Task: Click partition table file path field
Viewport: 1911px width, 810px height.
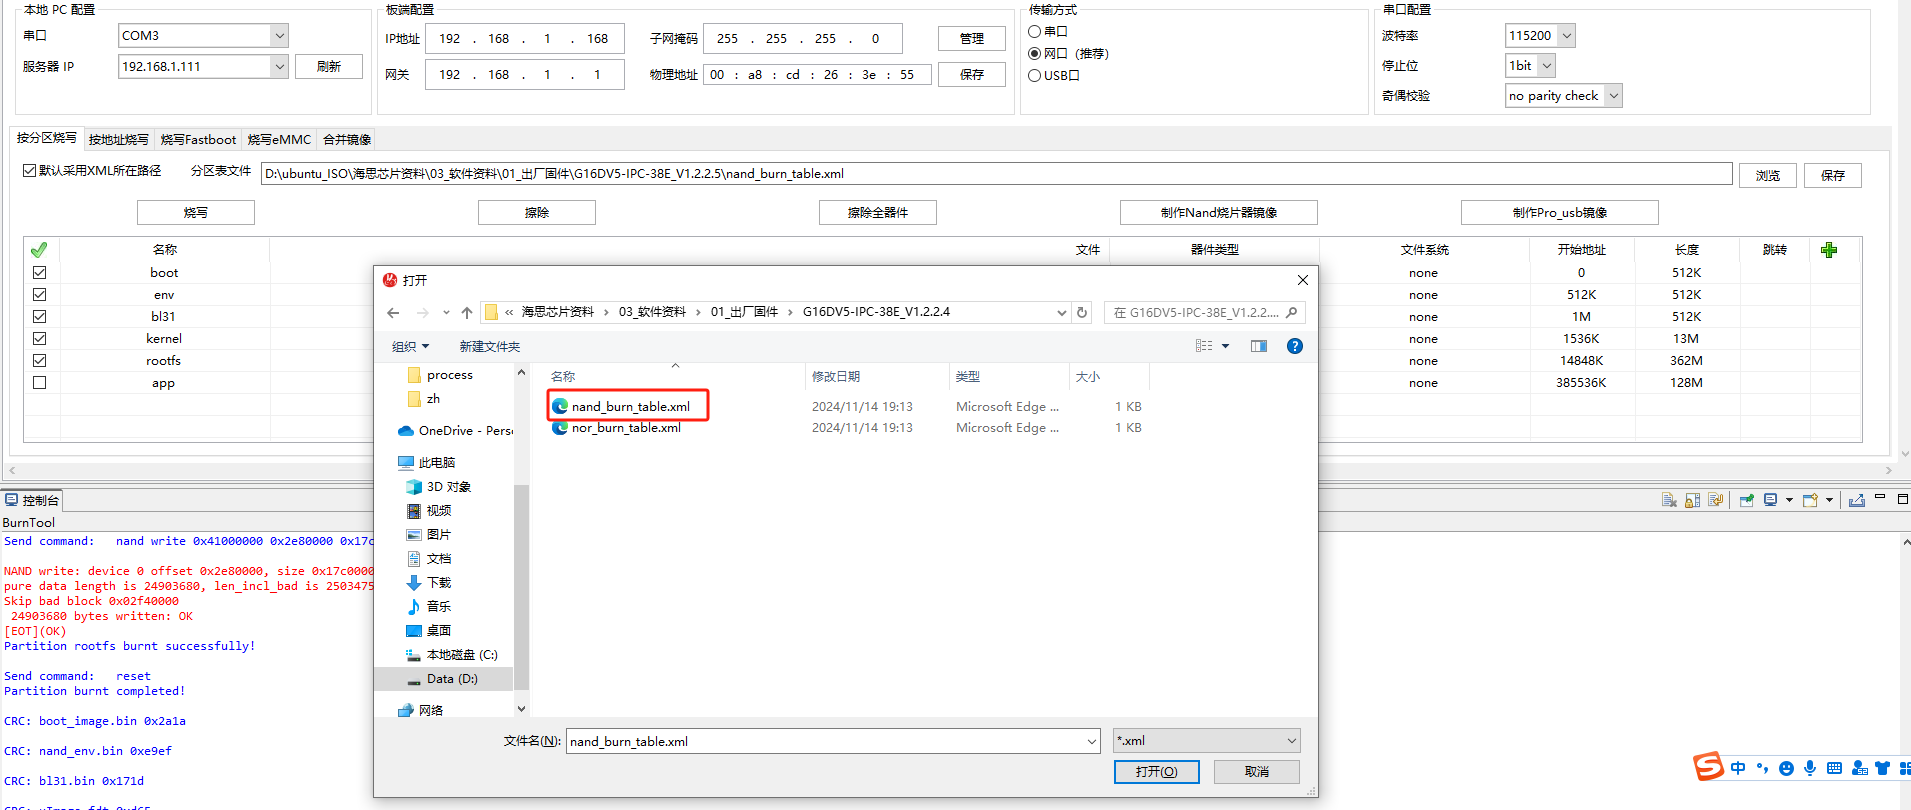Action: (x=996, y=174)
